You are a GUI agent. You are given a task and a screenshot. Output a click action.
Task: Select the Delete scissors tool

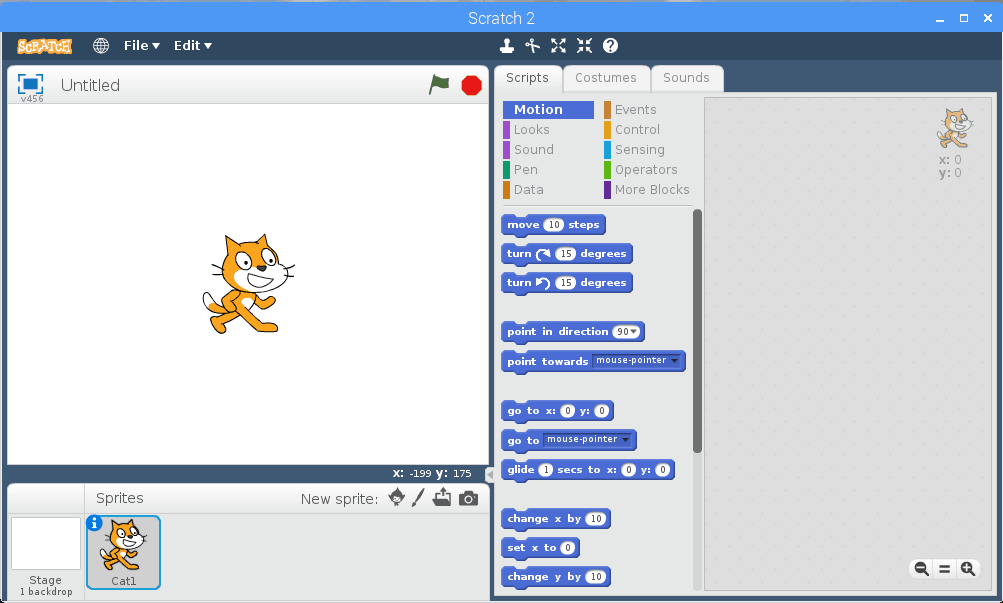[533, 45]
